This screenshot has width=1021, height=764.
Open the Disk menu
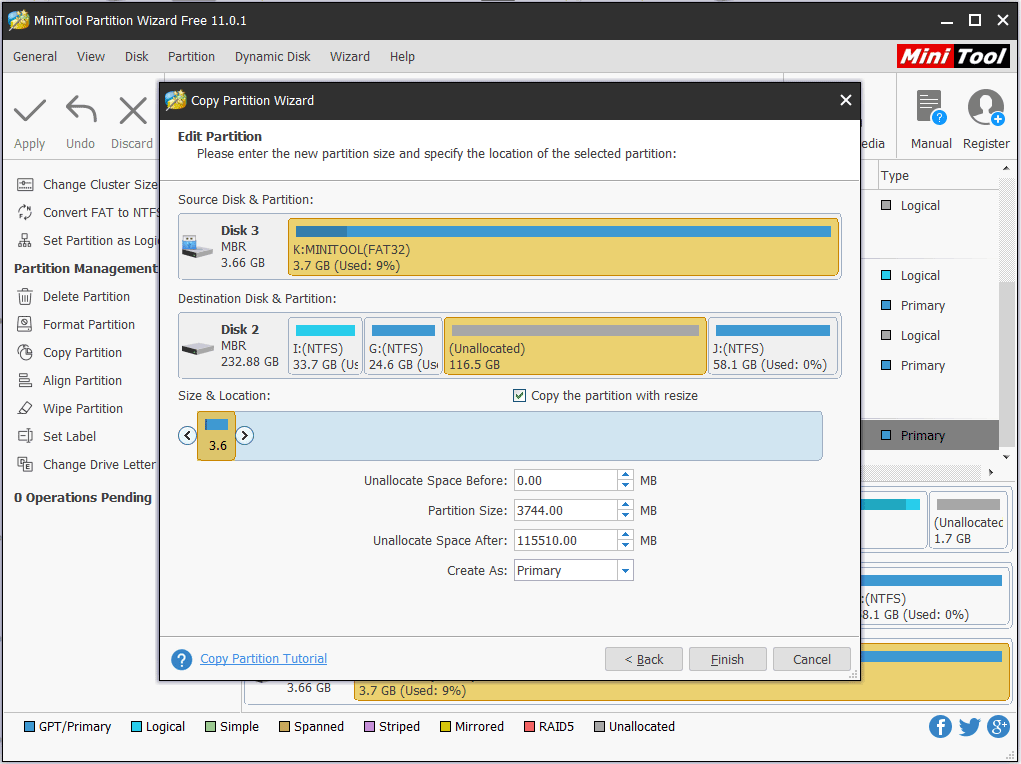tap(136, 57)
